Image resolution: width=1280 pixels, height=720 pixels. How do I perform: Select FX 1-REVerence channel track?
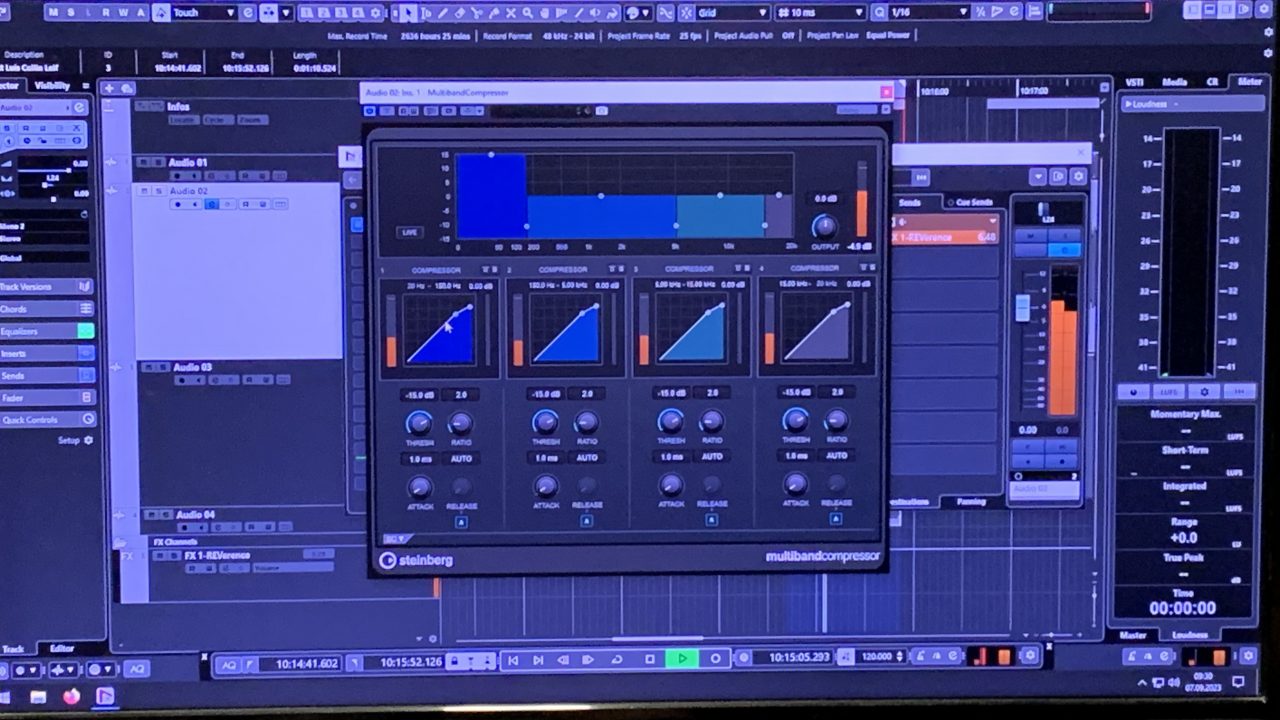point(217,555)
